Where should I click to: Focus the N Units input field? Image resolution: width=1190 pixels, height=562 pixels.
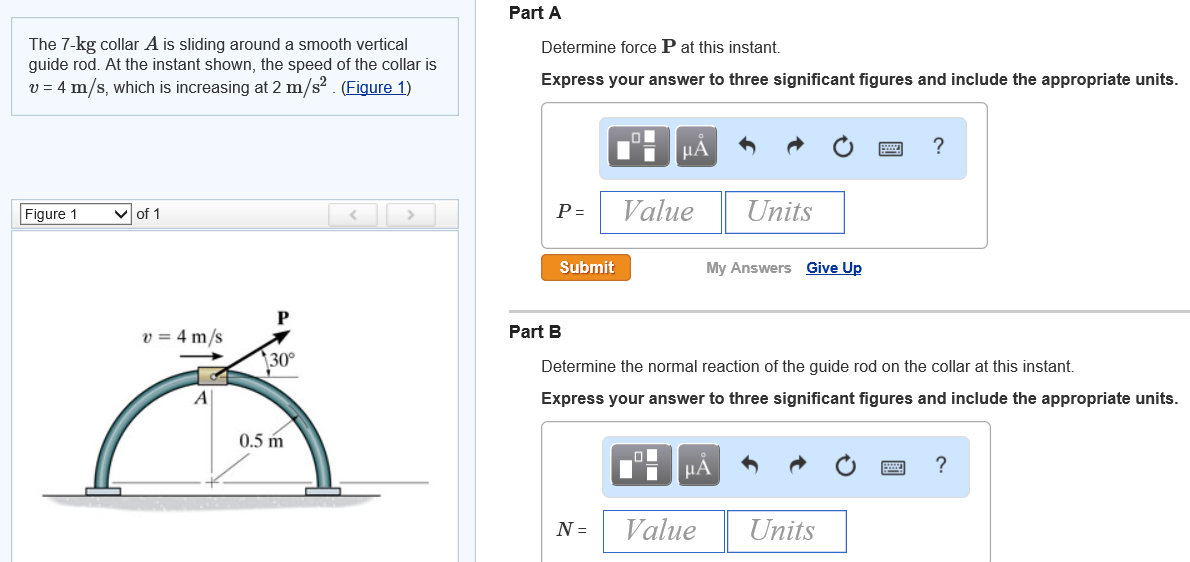pyautogui.click(x=786, y=531)
